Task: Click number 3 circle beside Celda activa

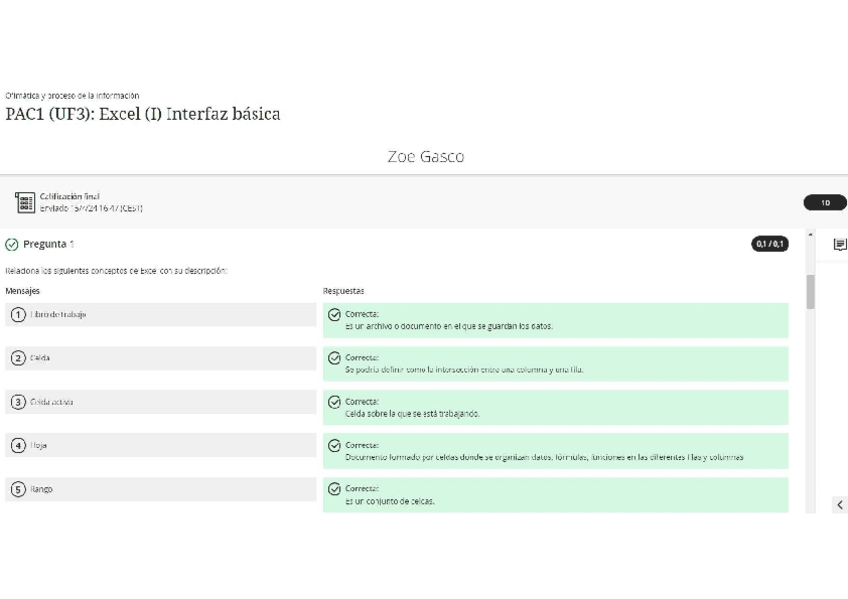Action: [x=18, y=402]
